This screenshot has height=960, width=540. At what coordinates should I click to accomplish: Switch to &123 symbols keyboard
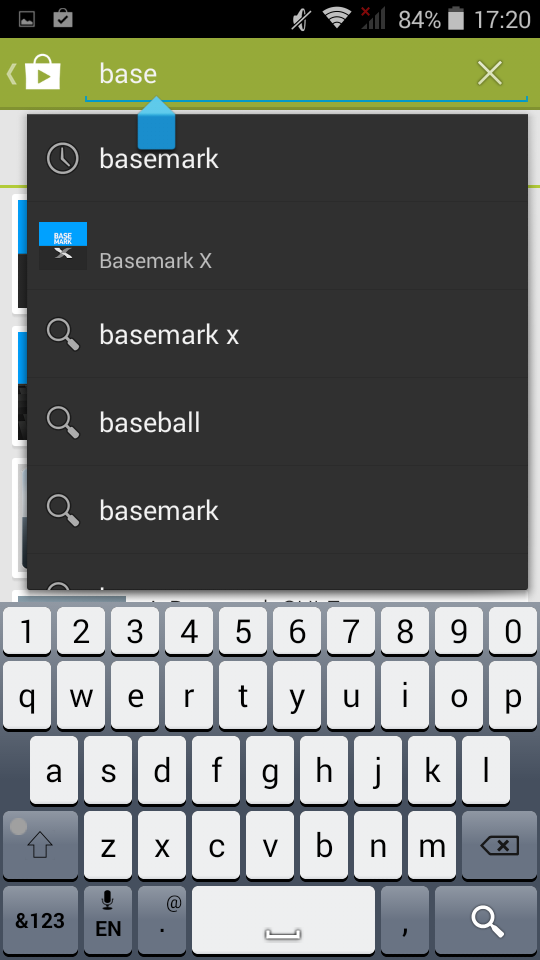click(40, 920)
